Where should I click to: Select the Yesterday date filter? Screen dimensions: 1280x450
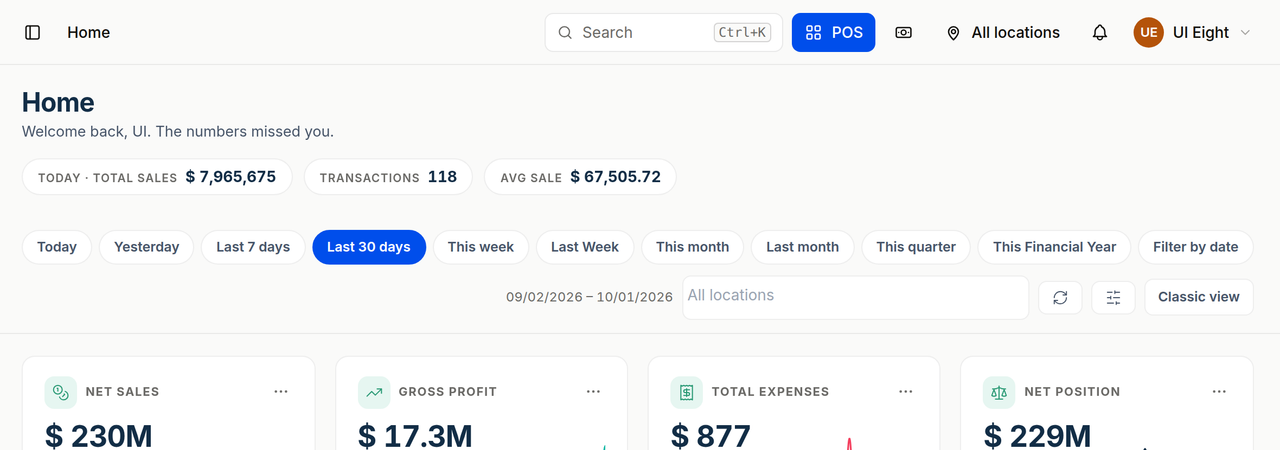tap(147, 247)
